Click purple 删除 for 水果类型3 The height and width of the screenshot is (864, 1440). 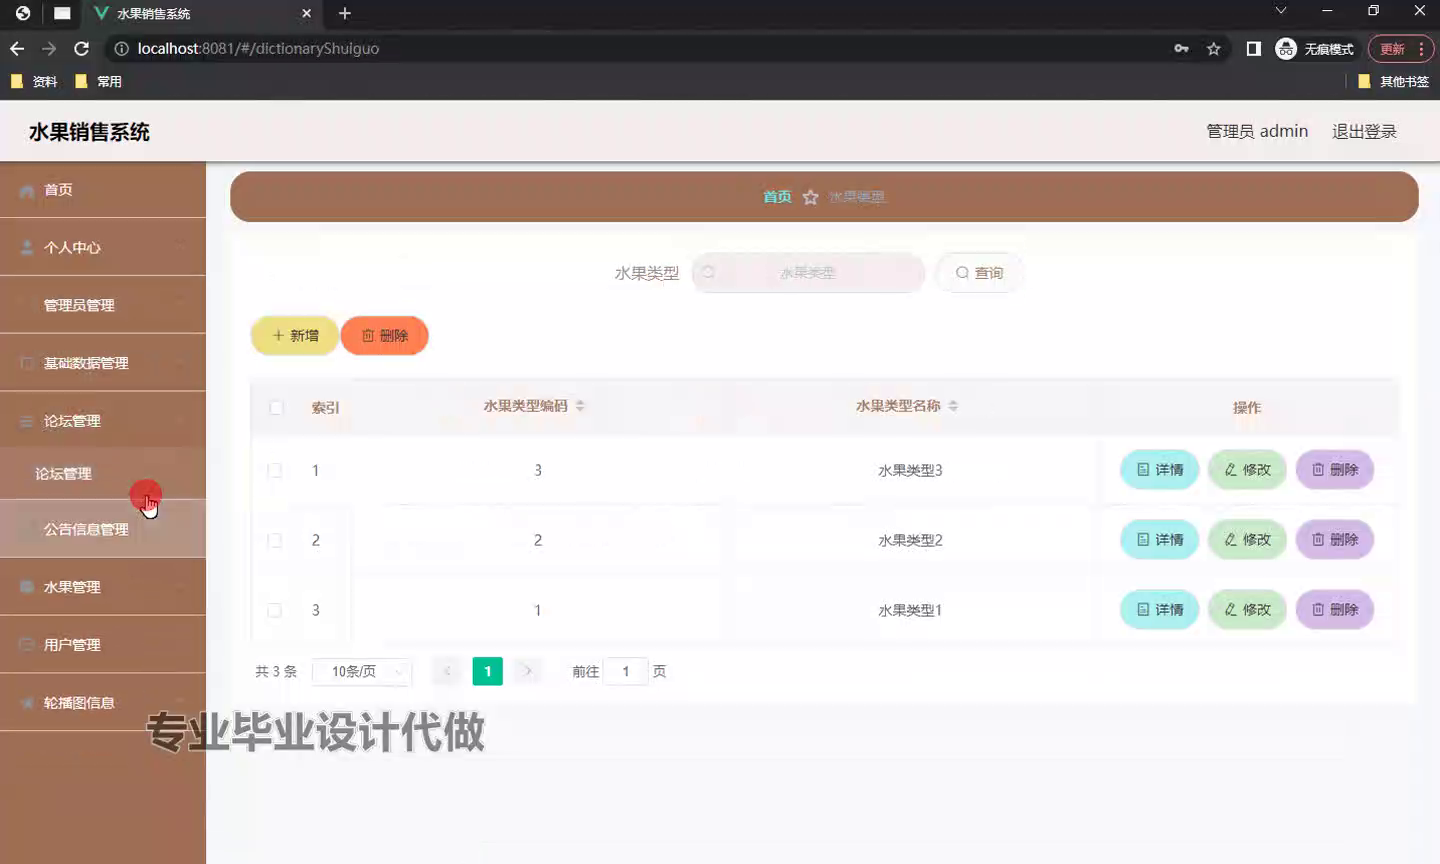click(1335, 470)
